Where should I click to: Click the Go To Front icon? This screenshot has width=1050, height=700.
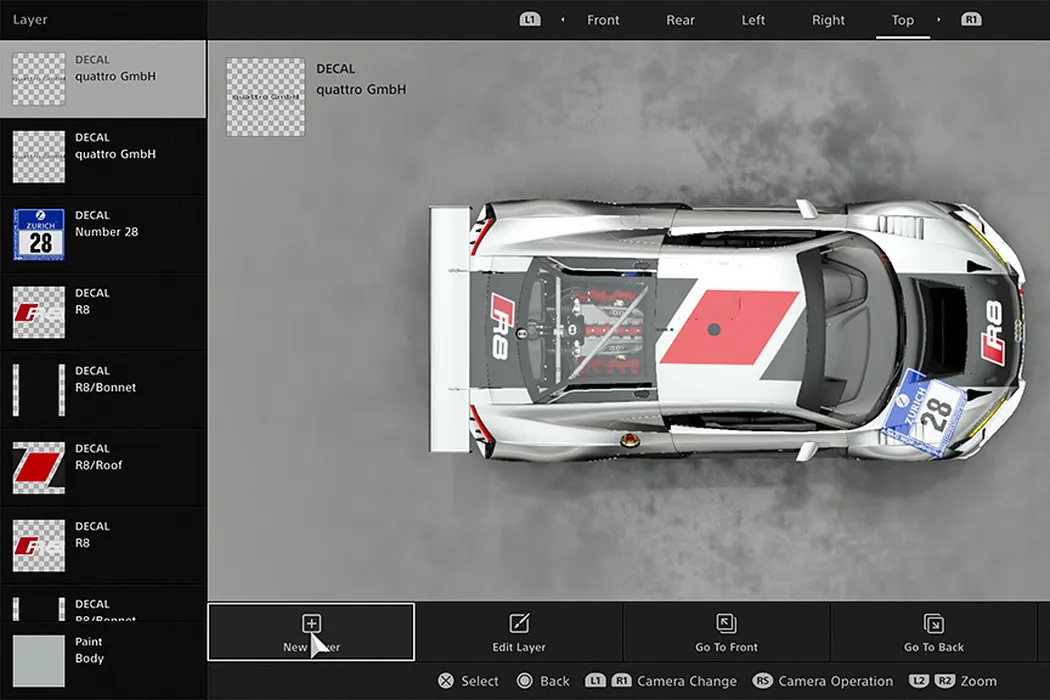727,624
